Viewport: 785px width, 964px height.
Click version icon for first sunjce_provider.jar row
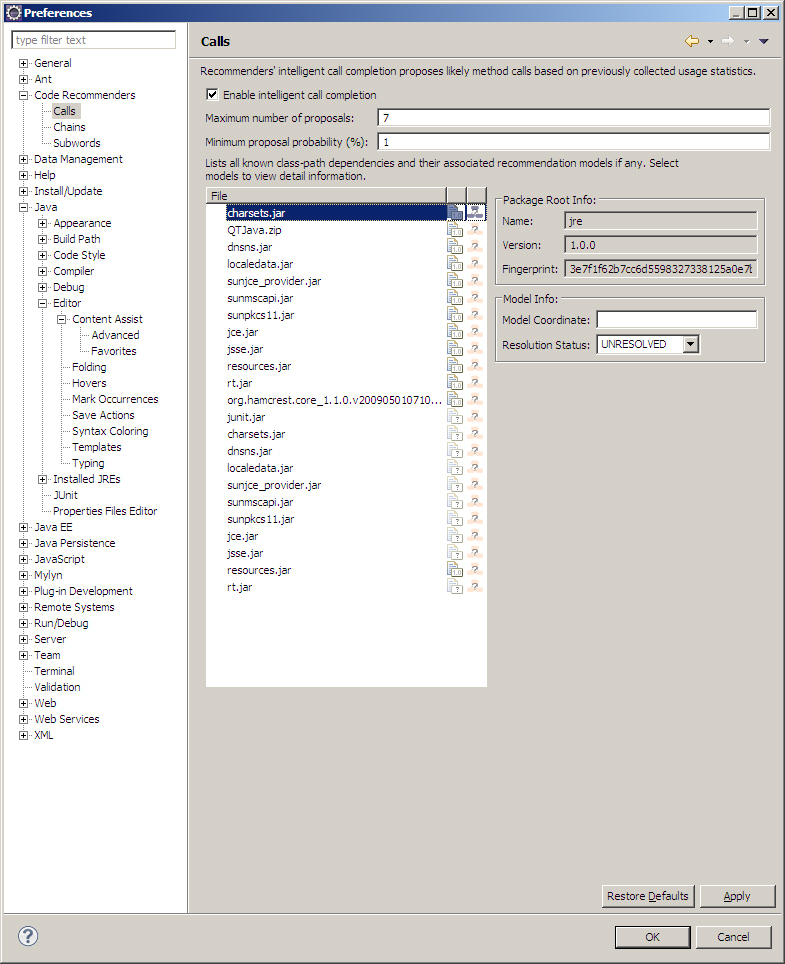[x=455, y=281]
